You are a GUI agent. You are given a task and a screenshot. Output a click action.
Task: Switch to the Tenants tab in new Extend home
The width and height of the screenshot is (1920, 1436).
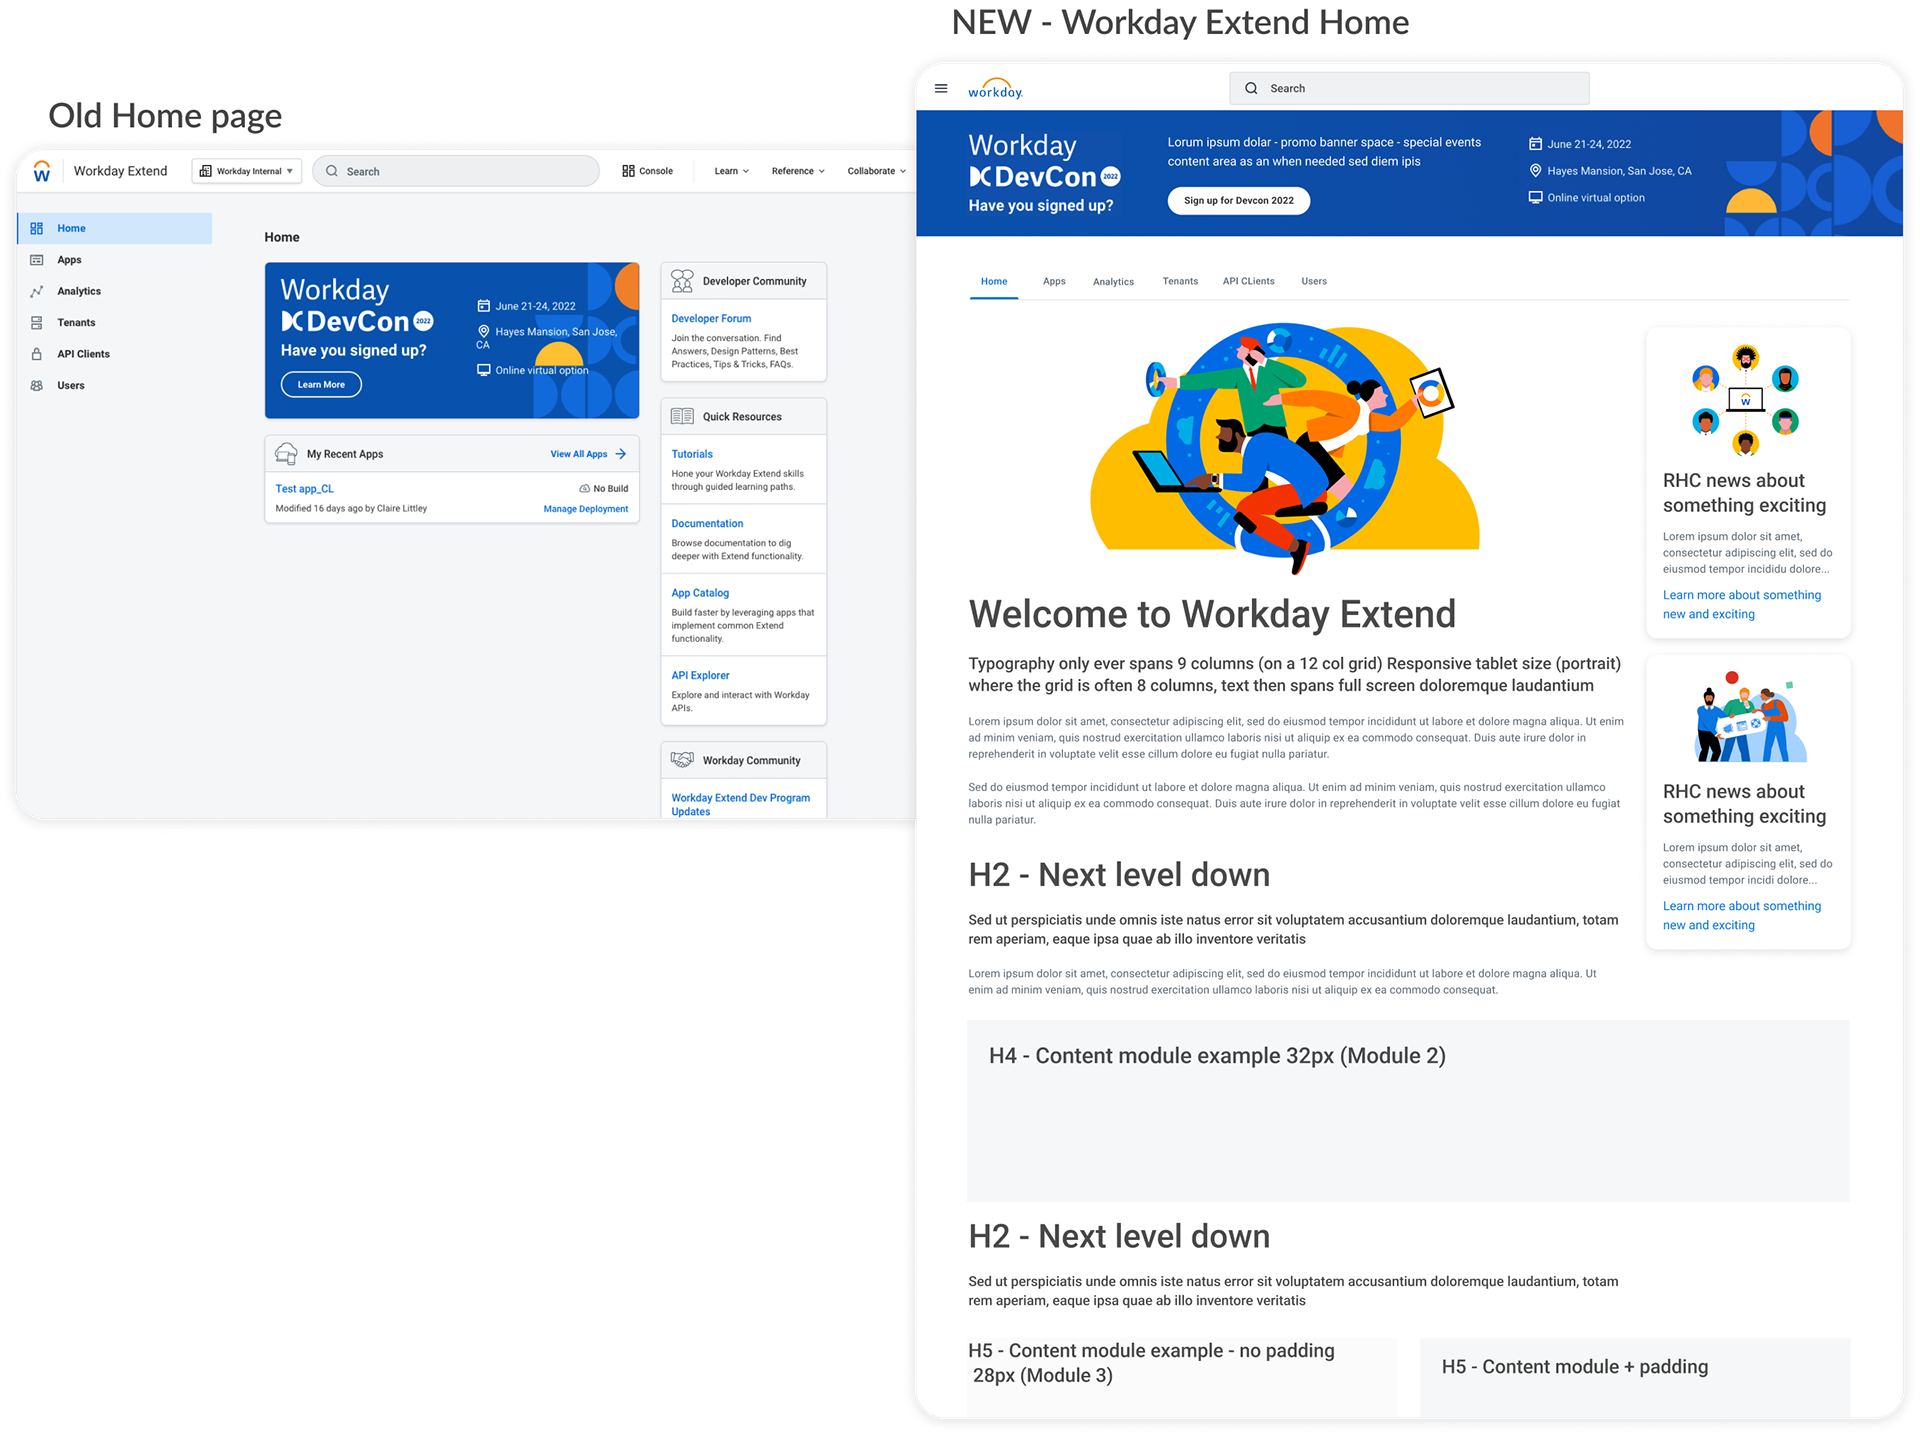(1180, 282)
